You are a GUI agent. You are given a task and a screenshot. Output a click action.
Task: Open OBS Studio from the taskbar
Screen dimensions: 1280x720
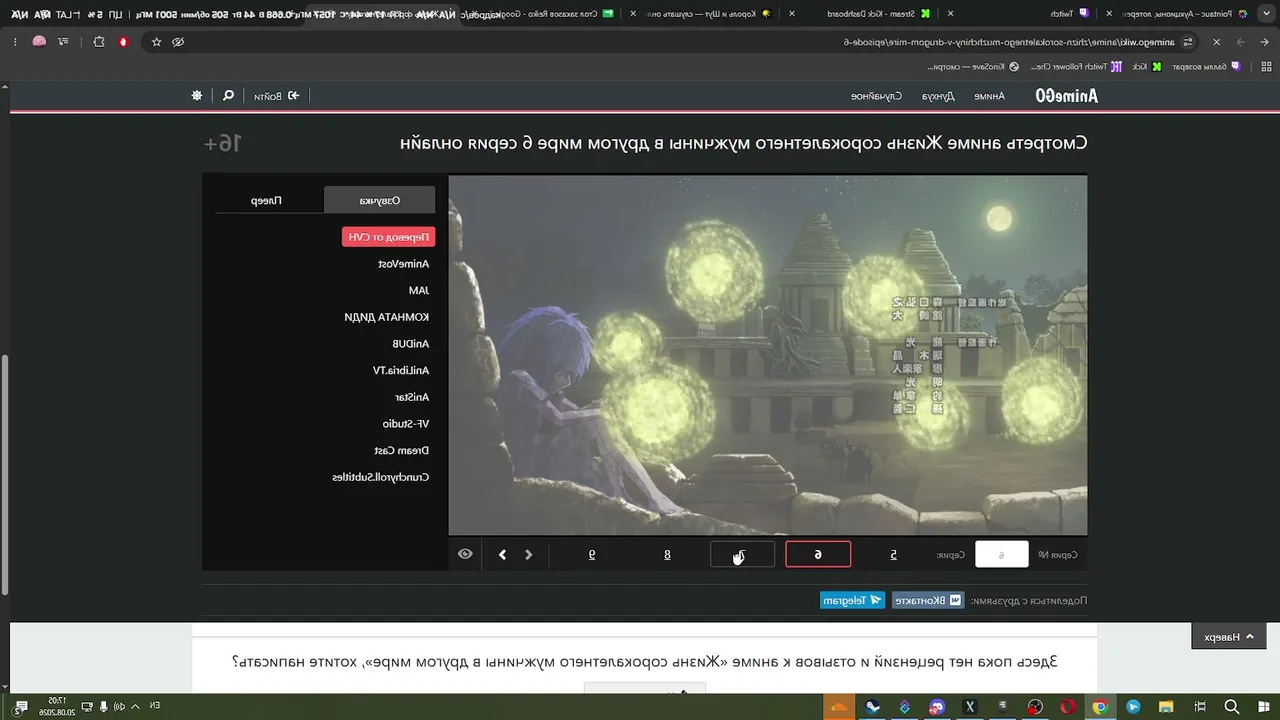1035,706
